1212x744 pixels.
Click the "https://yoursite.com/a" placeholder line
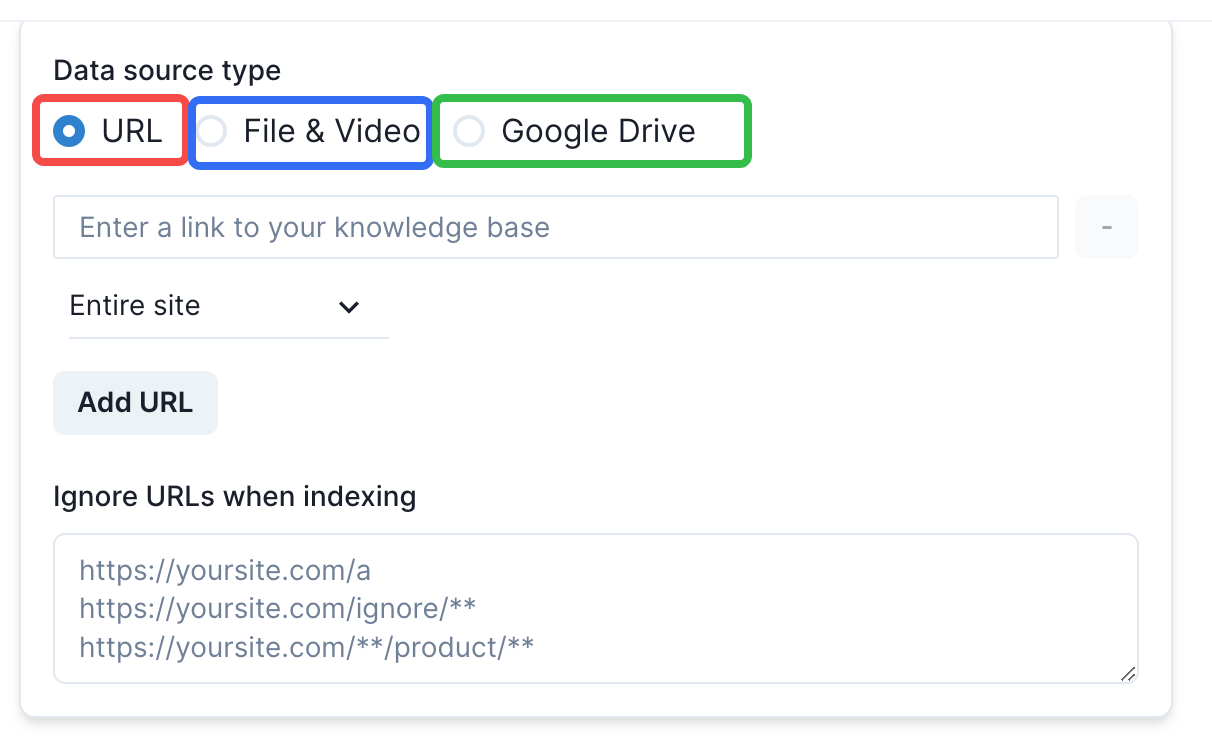pos(225,570)
